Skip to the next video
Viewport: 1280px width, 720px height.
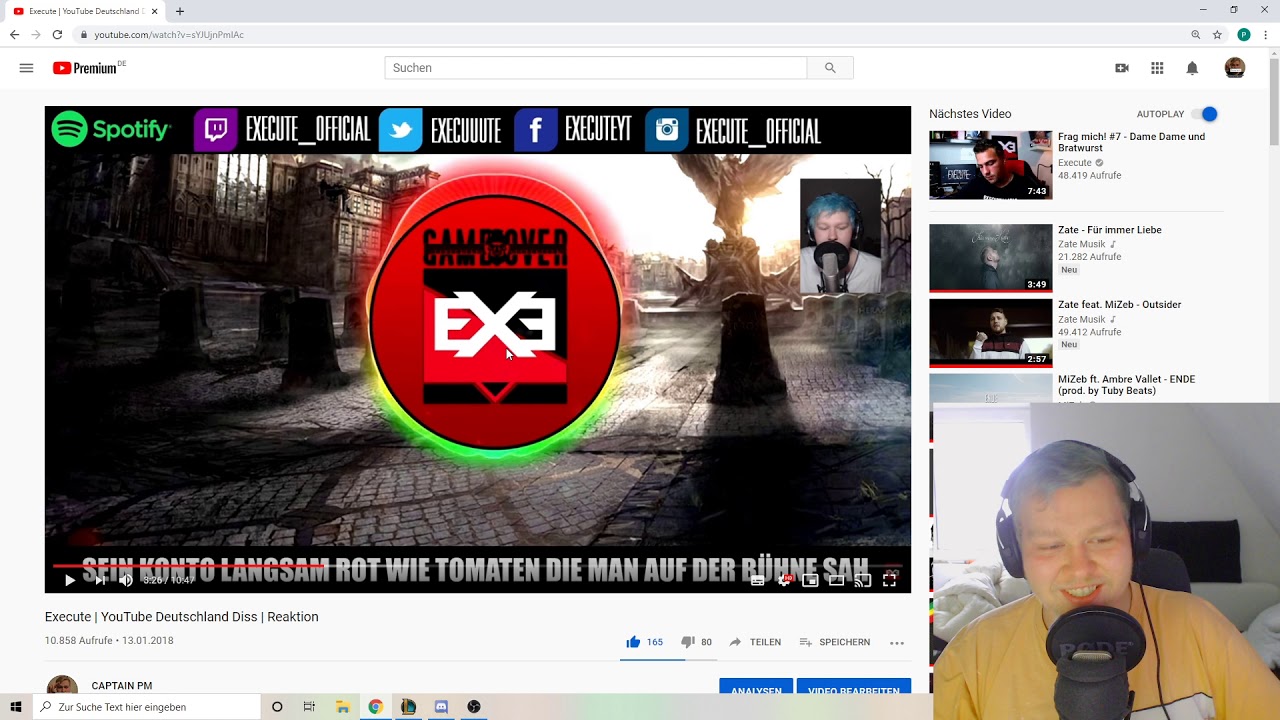click(100, 580)
